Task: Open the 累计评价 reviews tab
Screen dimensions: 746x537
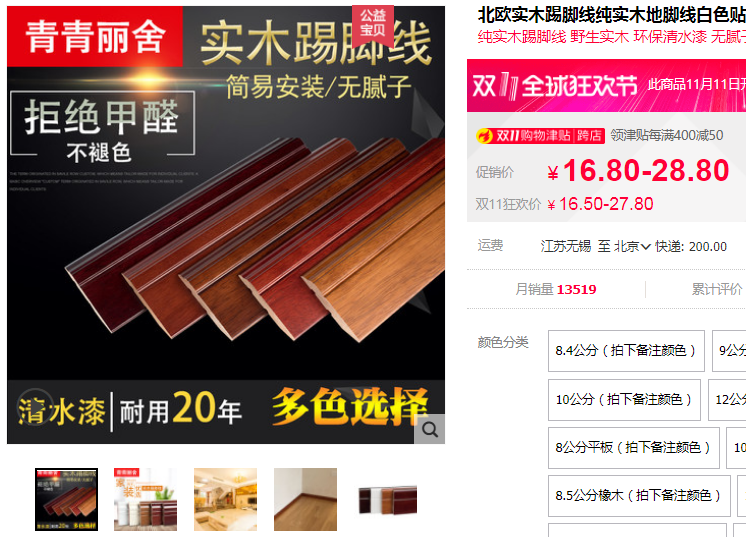Action: [x=717, y=289]
